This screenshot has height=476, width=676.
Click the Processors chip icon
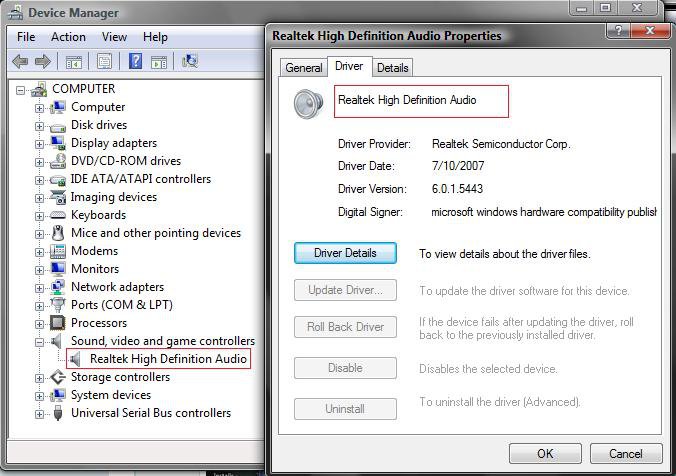58,323
